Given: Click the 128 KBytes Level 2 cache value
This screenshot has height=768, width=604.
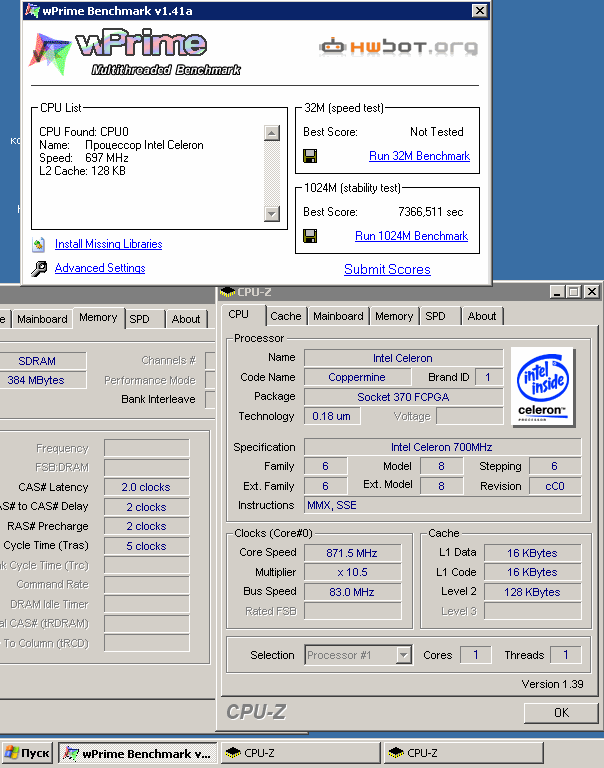Looking at the screenshot, I should pyautogui.click(x=532, y=592).
